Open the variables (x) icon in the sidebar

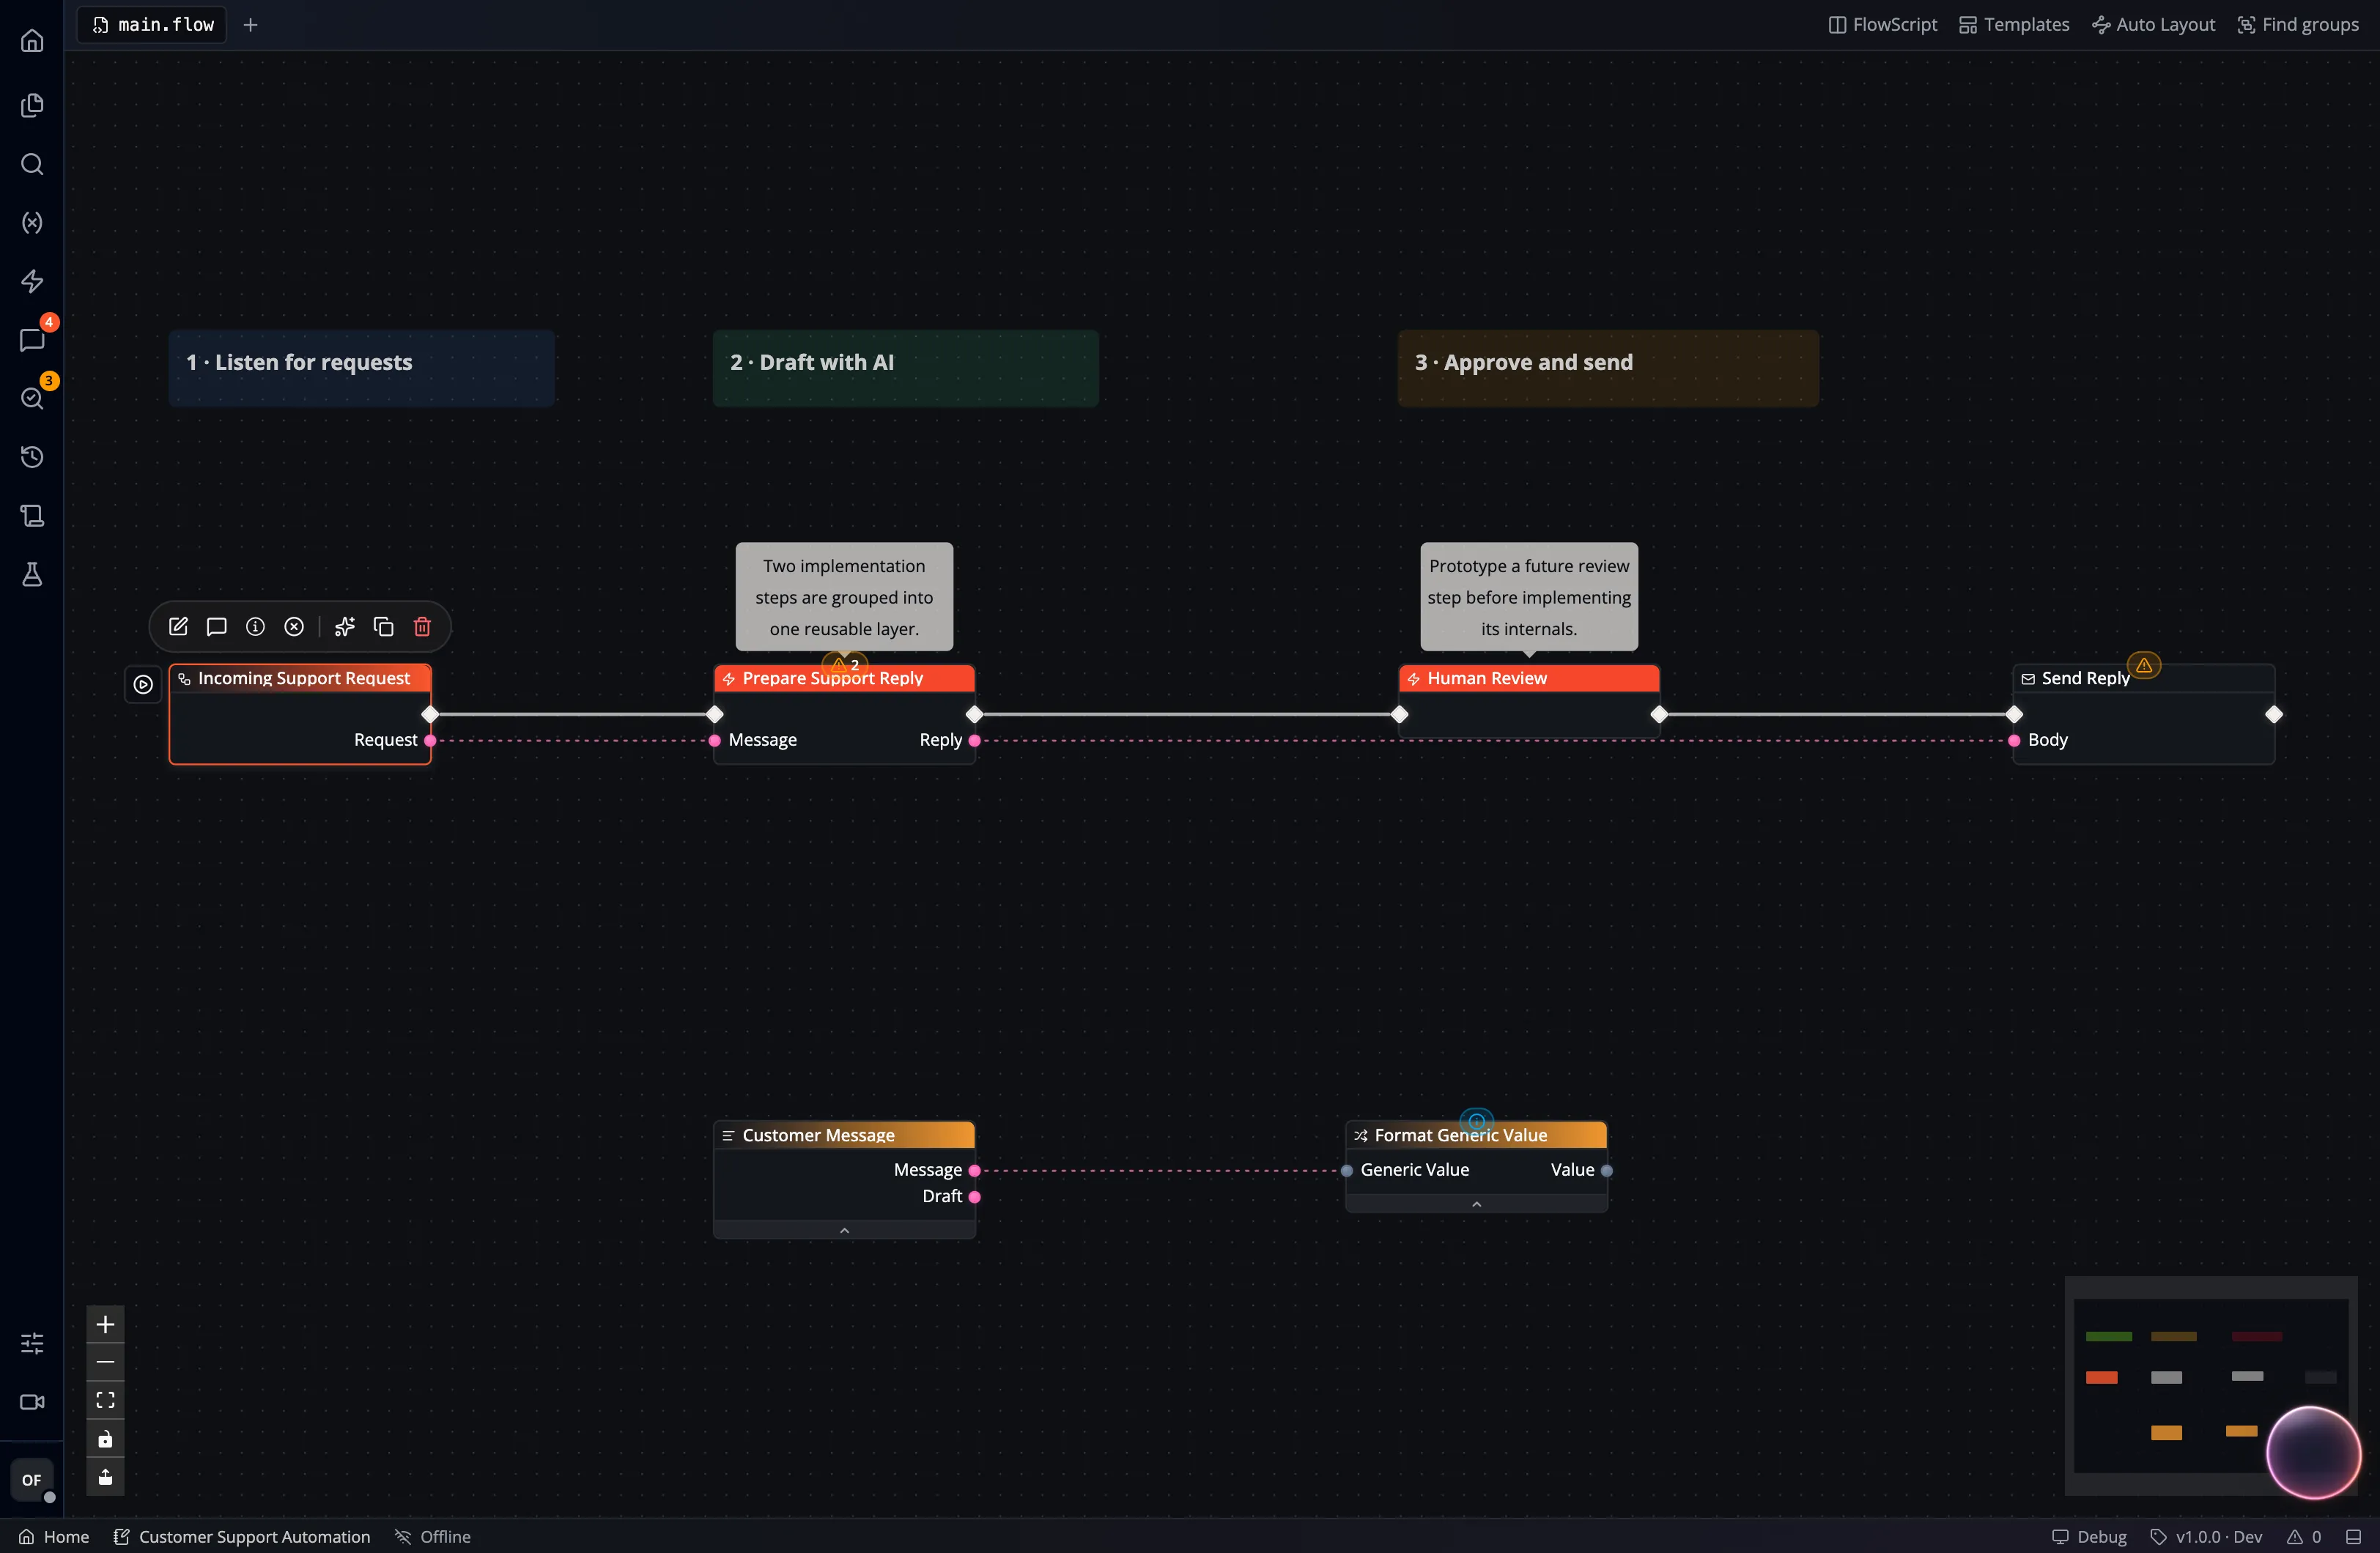click(32, 222)
